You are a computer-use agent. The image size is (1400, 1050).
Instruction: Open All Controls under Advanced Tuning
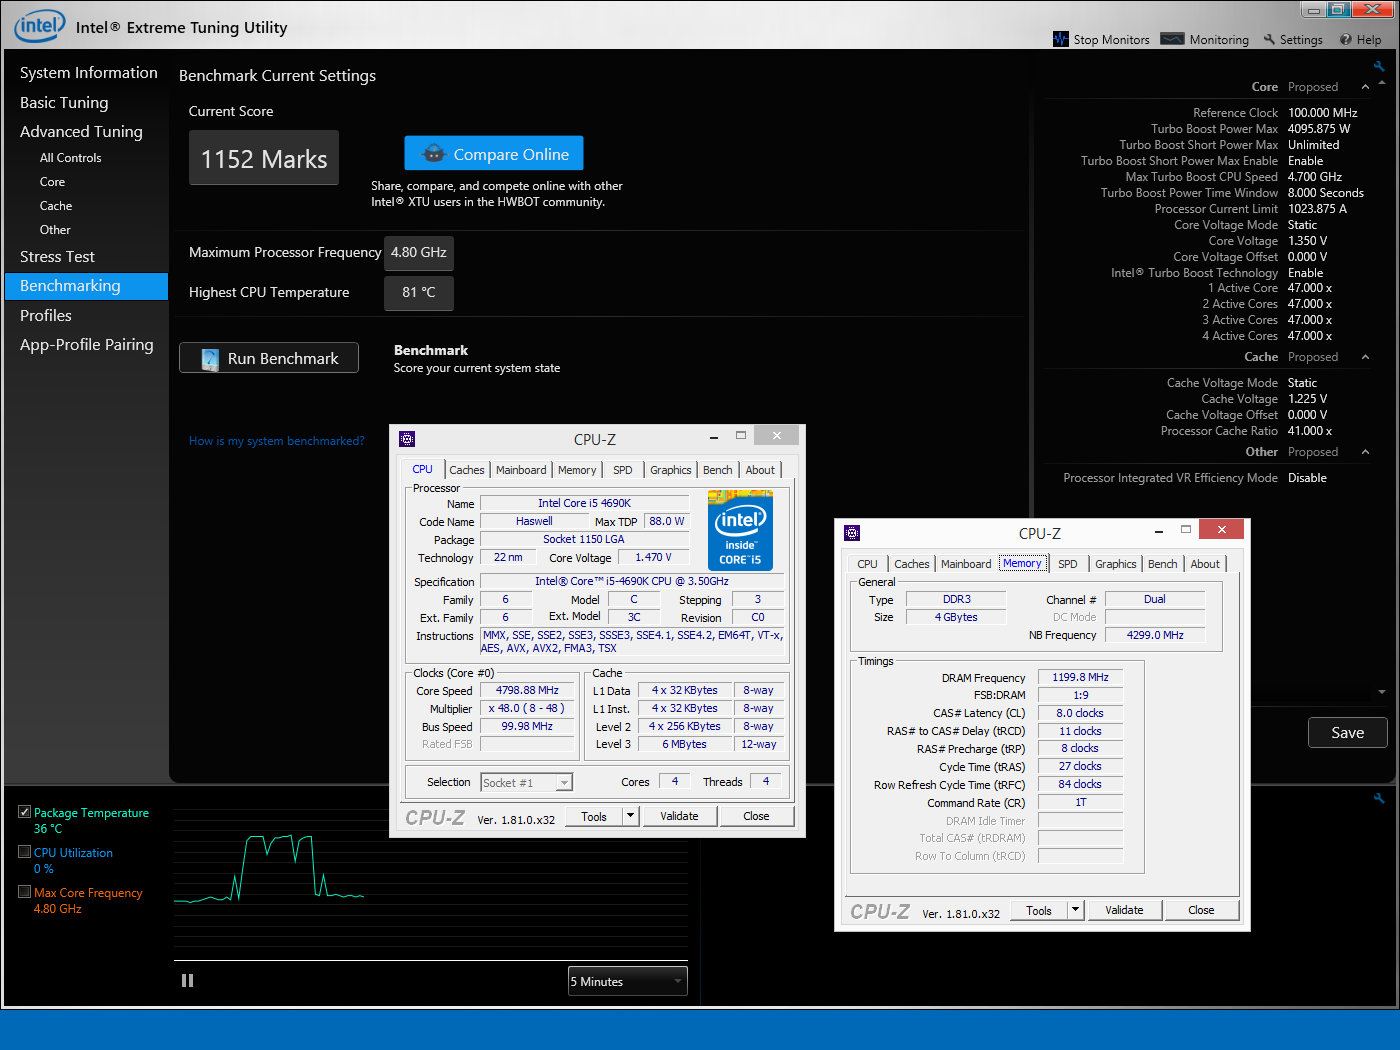point(70,158)
